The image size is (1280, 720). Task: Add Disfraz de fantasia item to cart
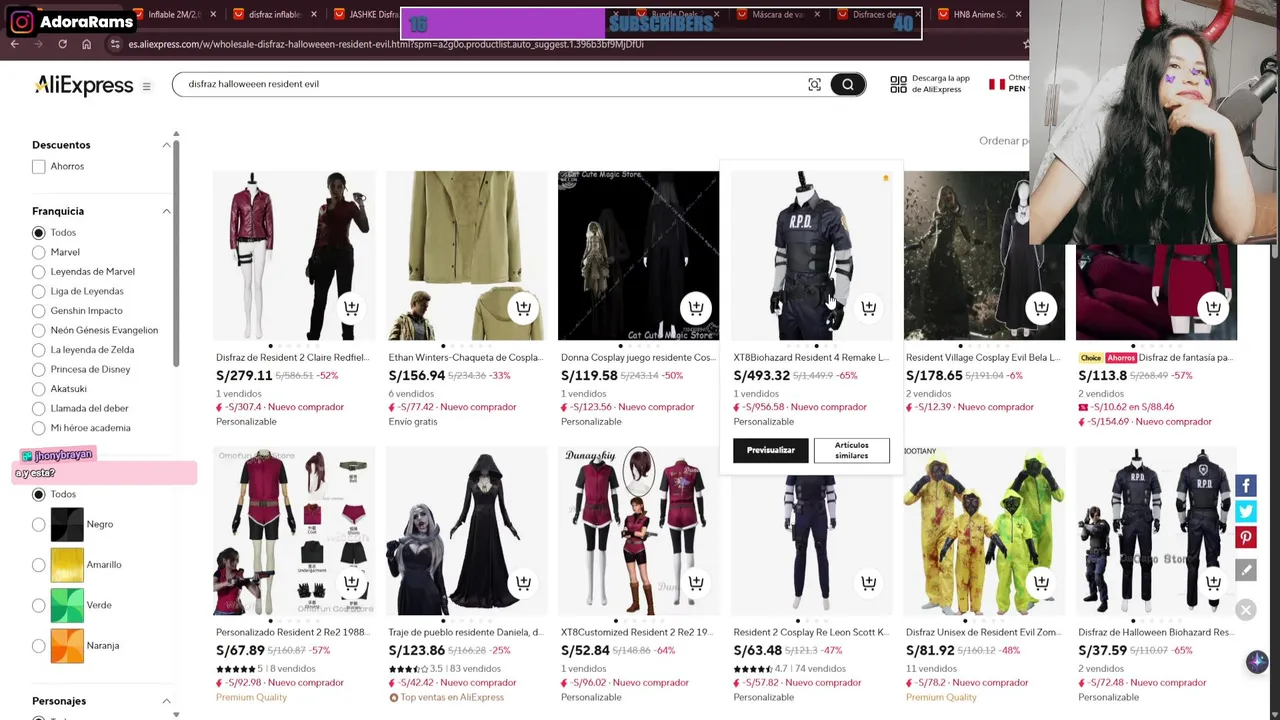(x=1213, y=308)
